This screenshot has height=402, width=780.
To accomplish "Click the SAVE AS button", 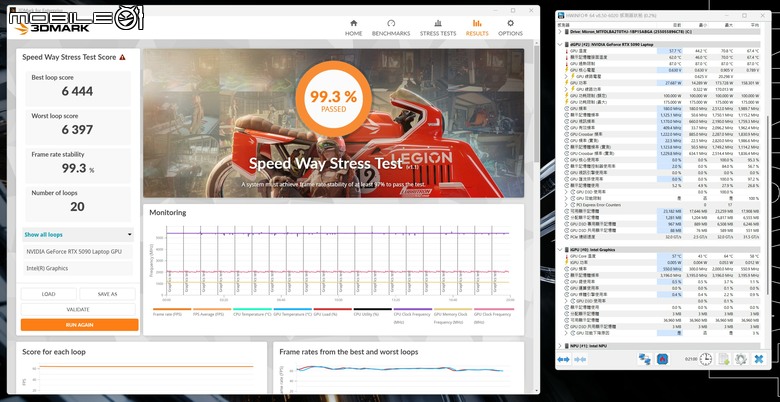I will pyautogui.click(x=107, y=294).
